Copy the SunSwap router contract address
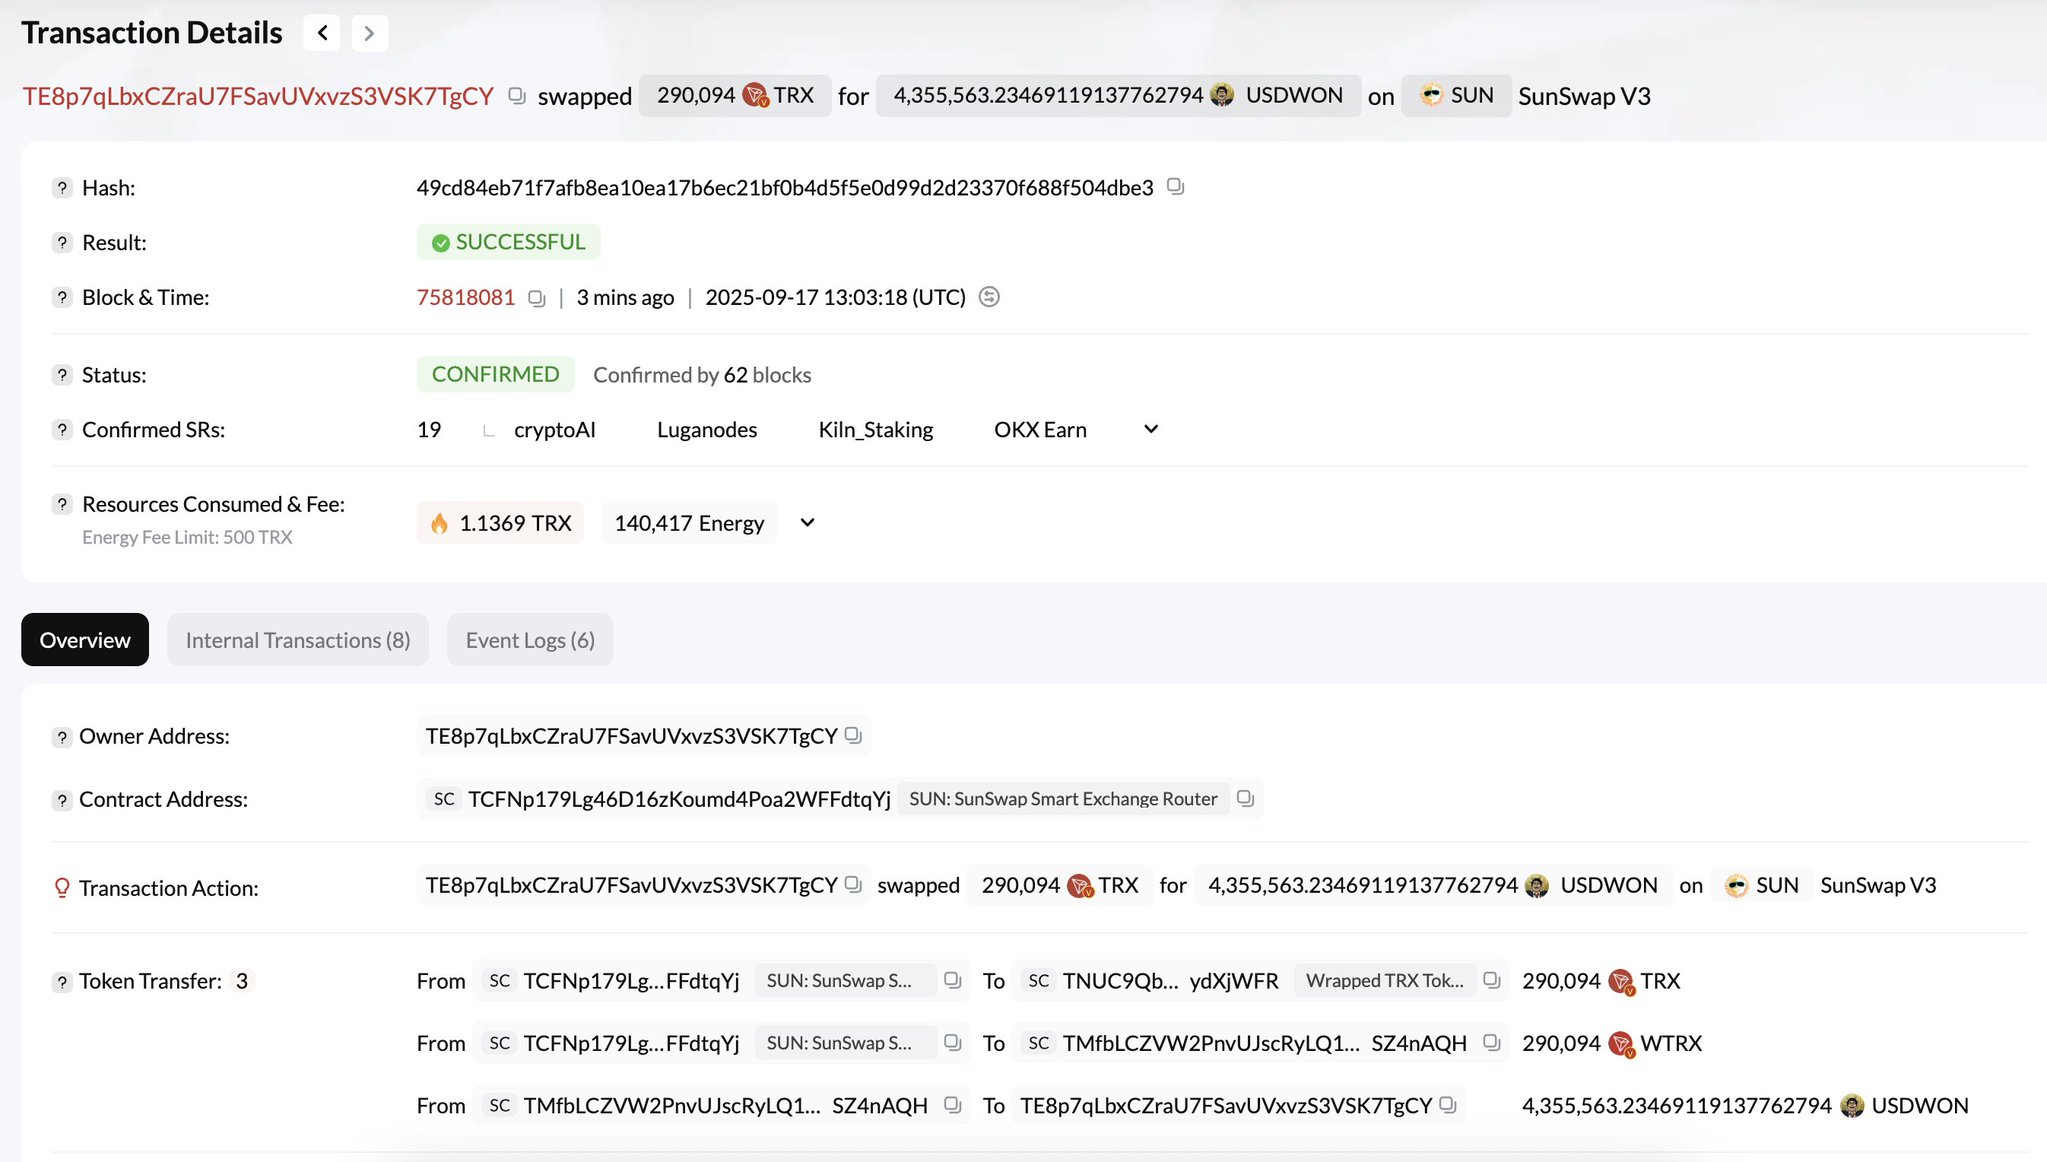Image resolution: width=2047 pixels, height=1162 pixels. (x=1245, y=799)
